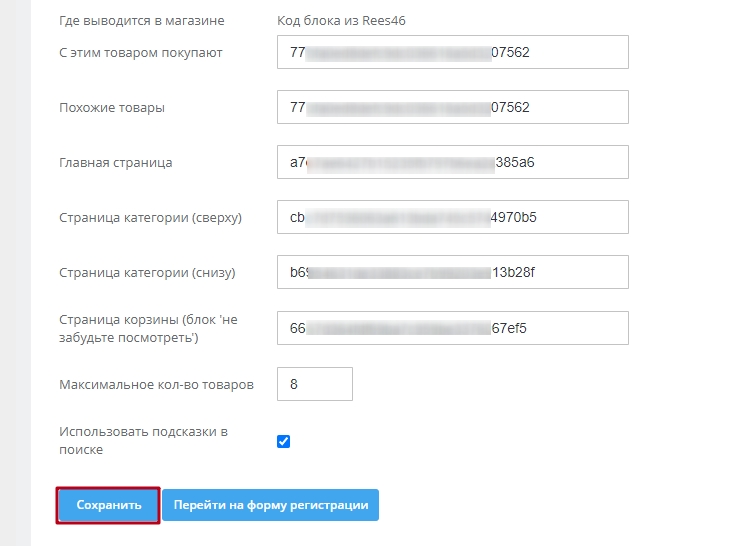Click the 'Максимальное кол-во товаров' label
The image size is (740, 546).
pos(156,384)
